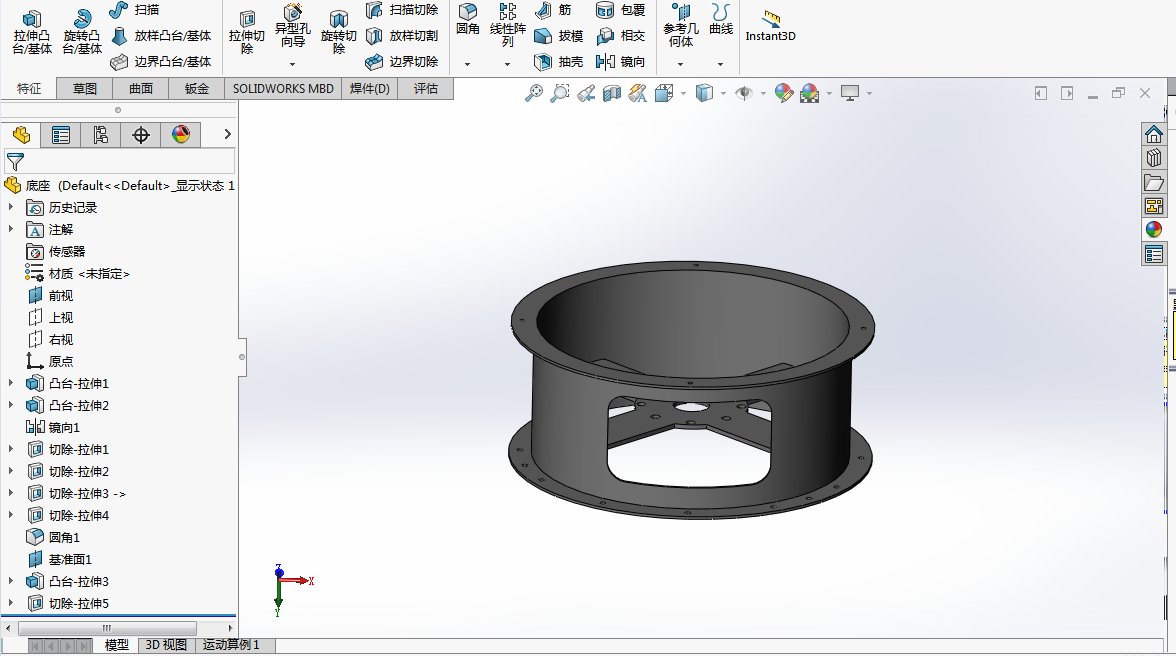Open the DimXpertManager crosshair tab
Image resolution: width=1176 pixels, height=656 pixels.
[140, 135]
